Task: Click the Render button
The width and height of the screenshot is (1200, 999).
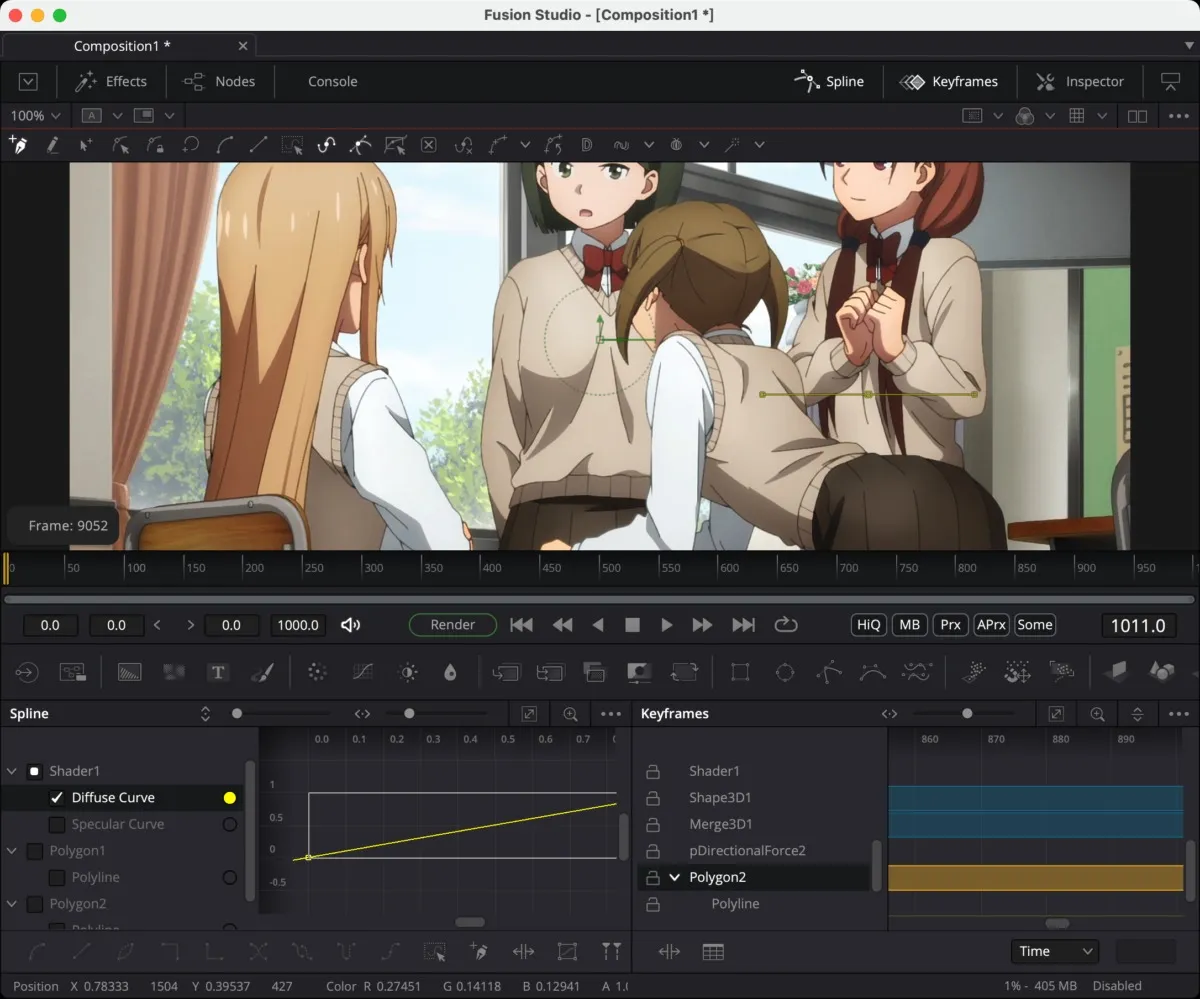Action: coord(453,625)
